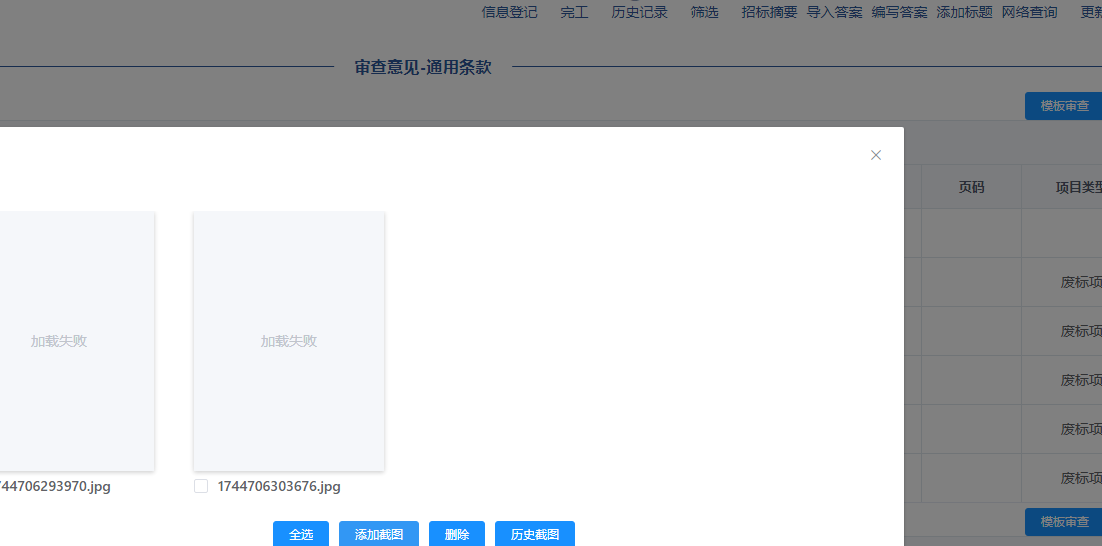Screen dimensions: 1102x546
Task: Open 网络查询 in the top menu
Action: (x=1030, y=12)
